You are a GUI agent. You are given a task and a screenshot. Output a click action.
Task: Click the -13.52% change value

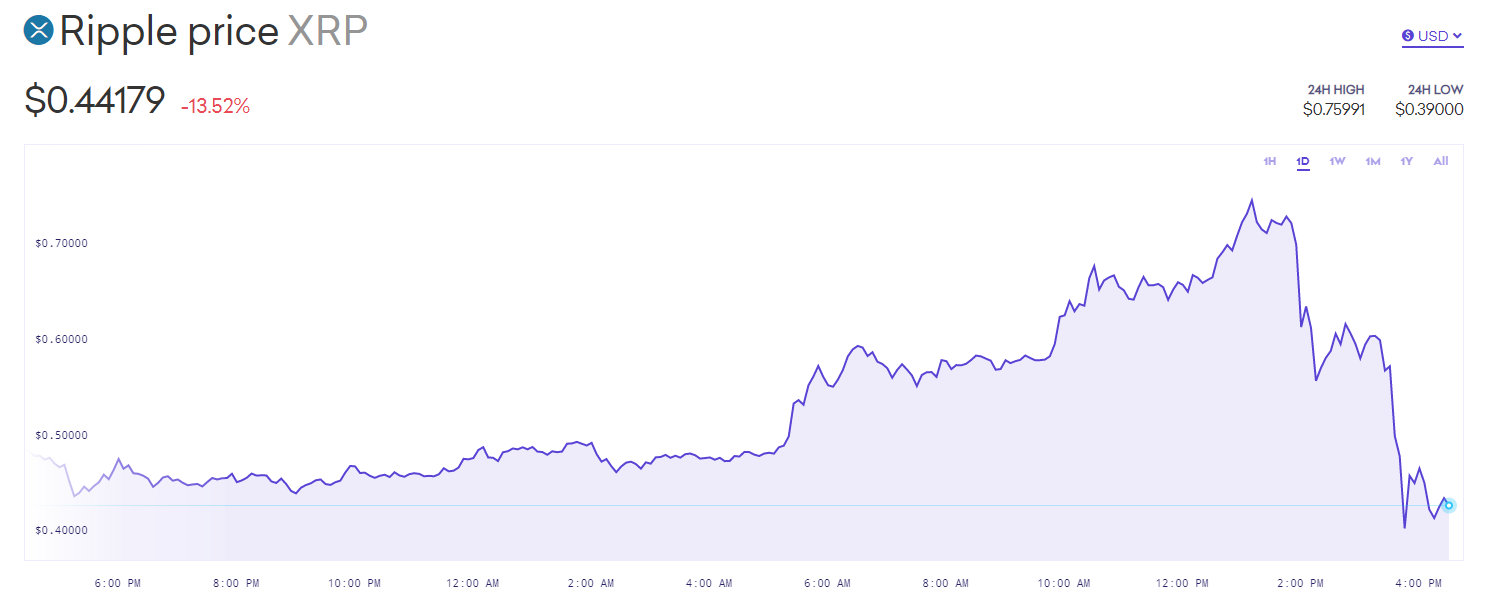(215, 106)
